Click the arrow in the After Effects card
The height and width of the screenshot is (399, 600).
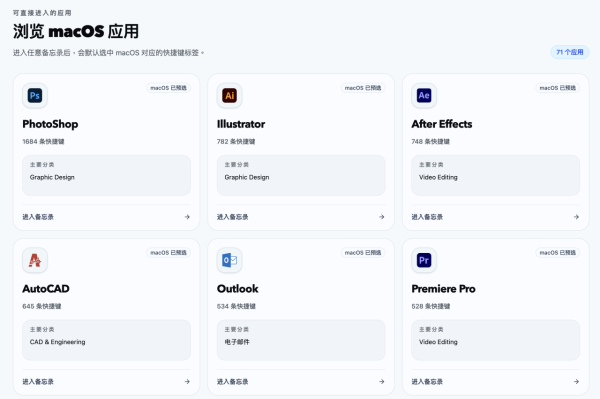coord(576,217)
